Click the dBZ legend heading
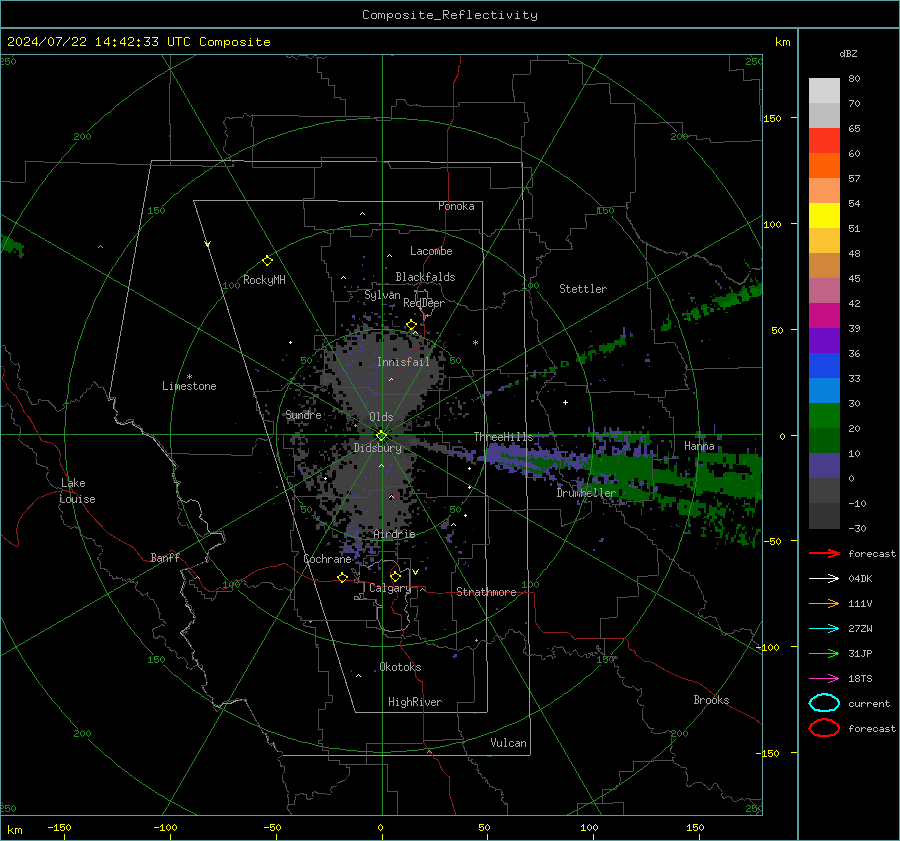 click(x=848, y=53)
